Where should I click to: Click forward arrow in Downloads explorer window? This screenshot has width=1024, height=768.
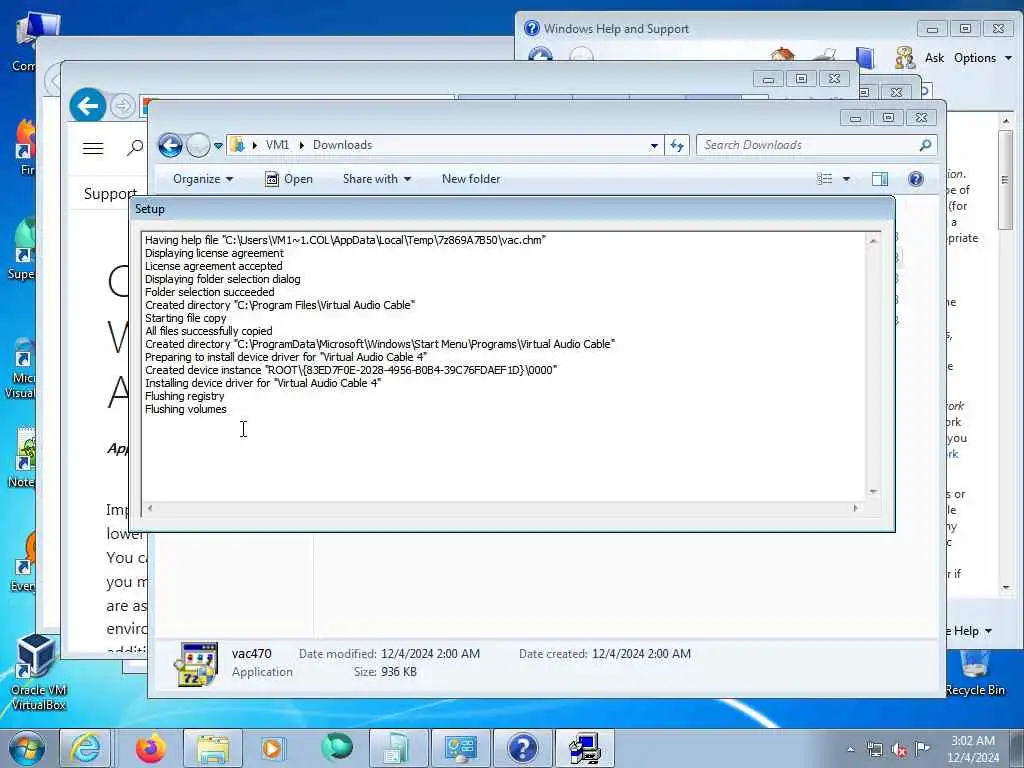198,145
